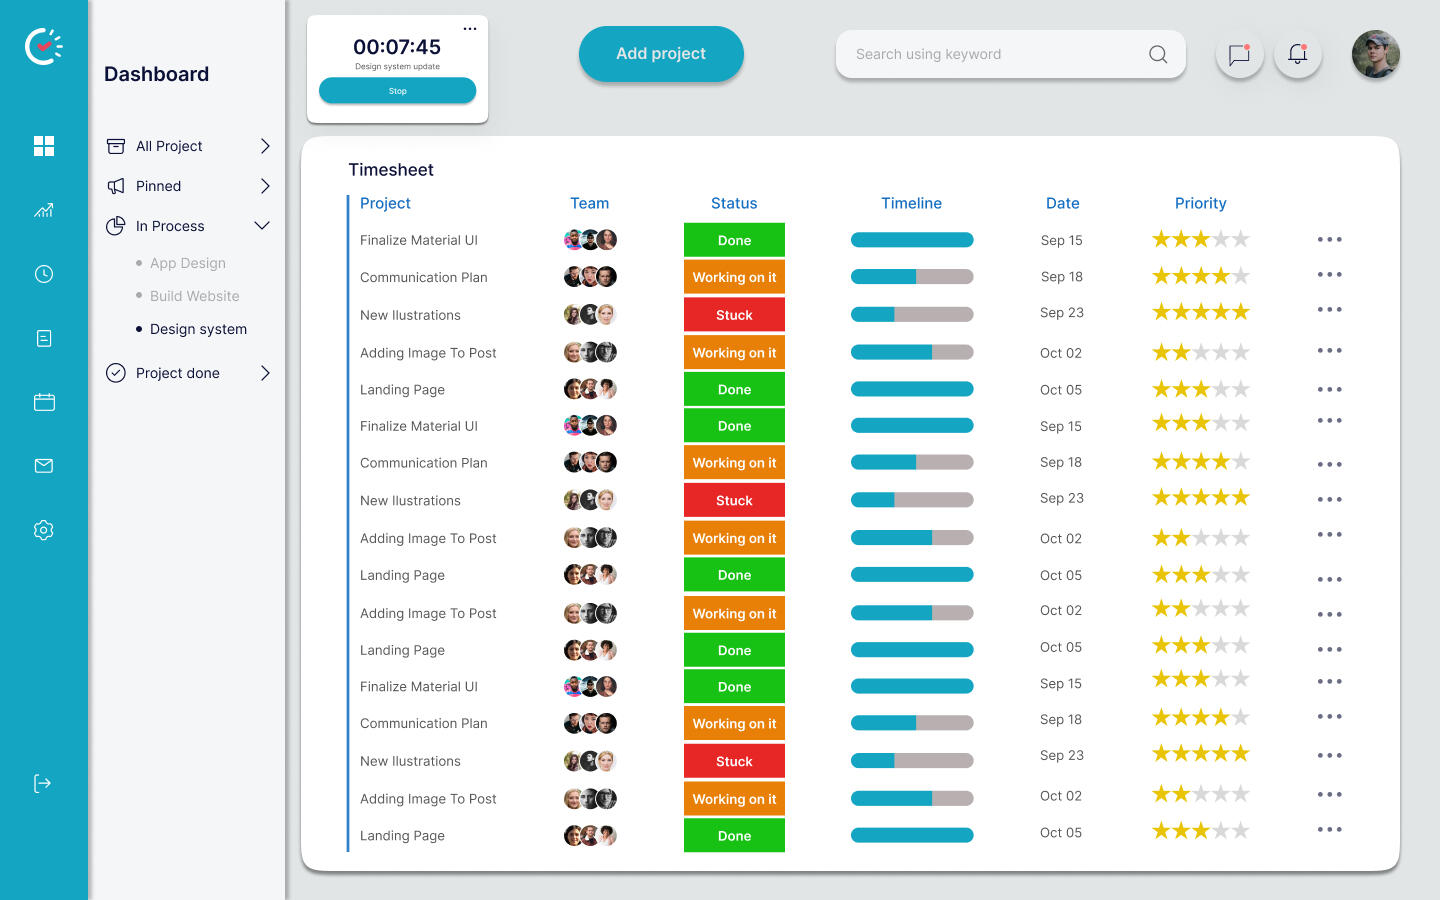Open settings gear in sidebar
The height and width of the screenshot is (900, 1440).
point(44,530)
